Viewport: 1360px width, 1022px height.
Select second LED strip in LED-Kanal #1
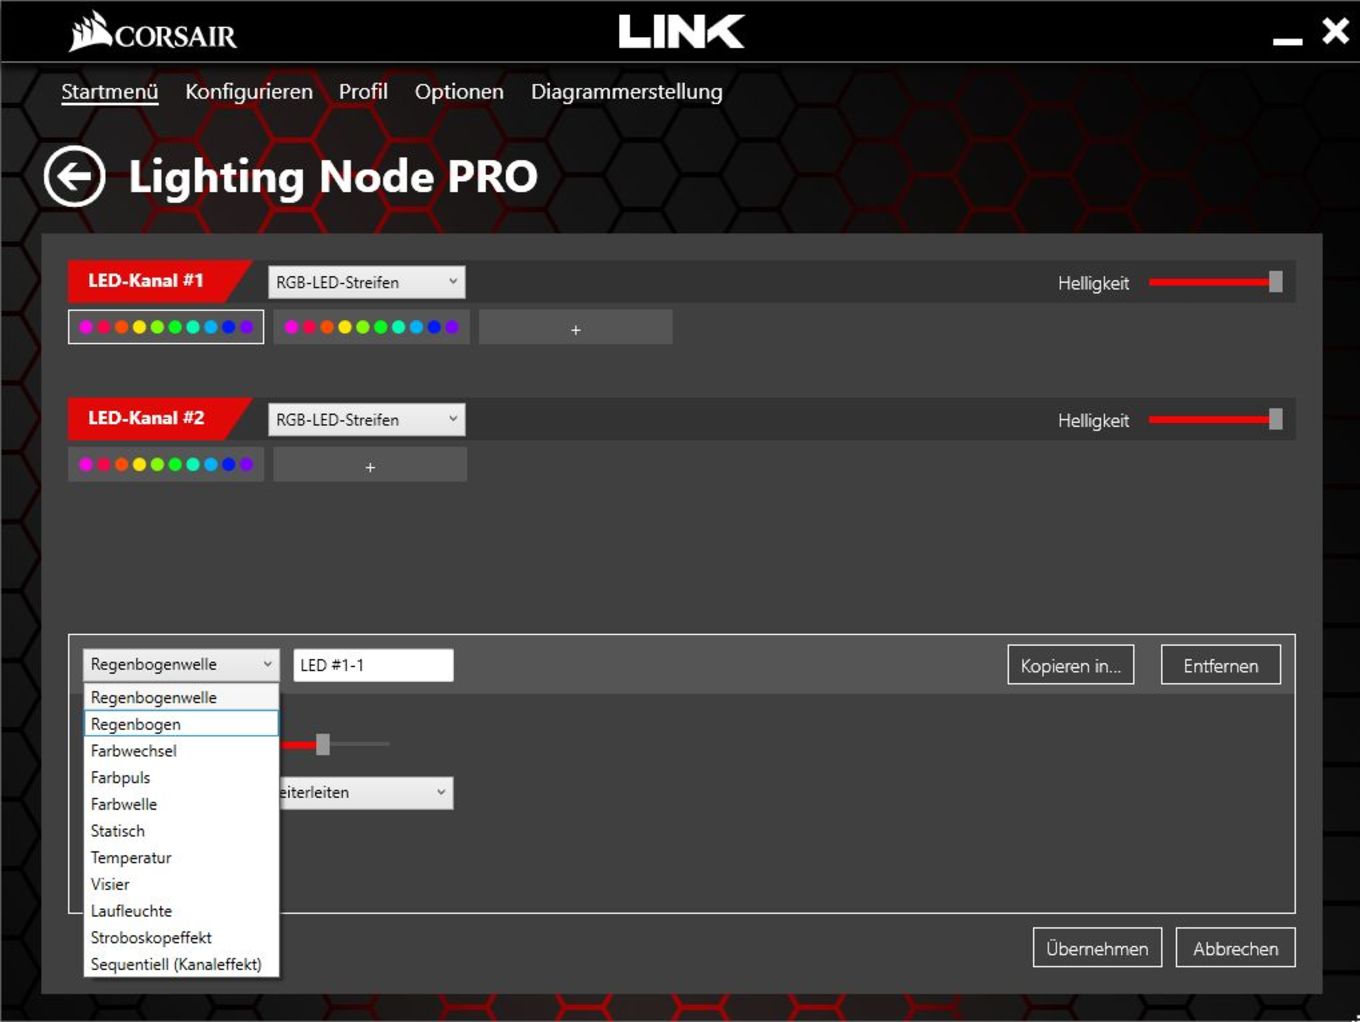[x=371, y=327]
